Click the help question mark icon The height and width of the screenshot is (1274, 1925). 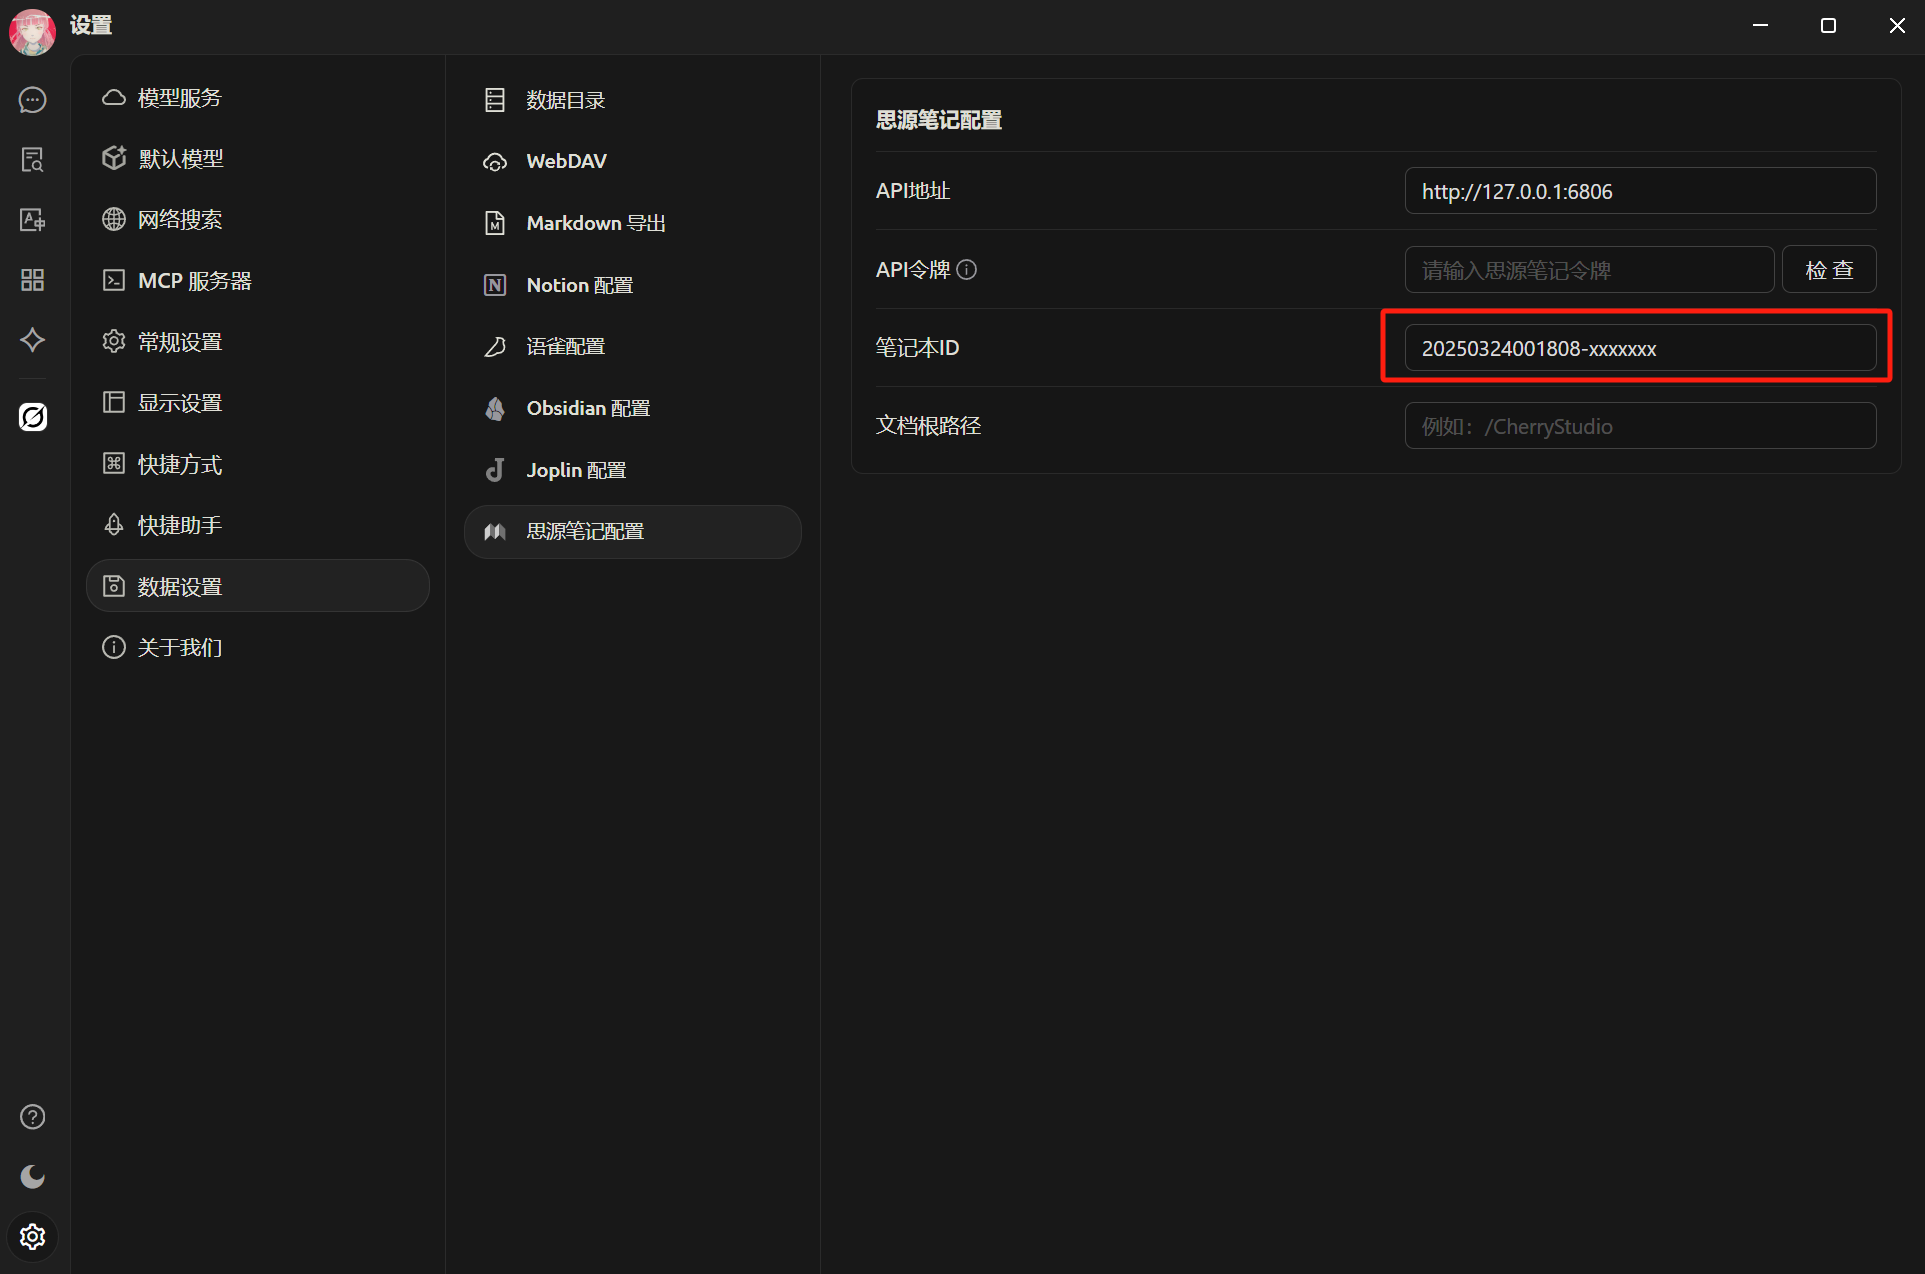coord(33,1117)
